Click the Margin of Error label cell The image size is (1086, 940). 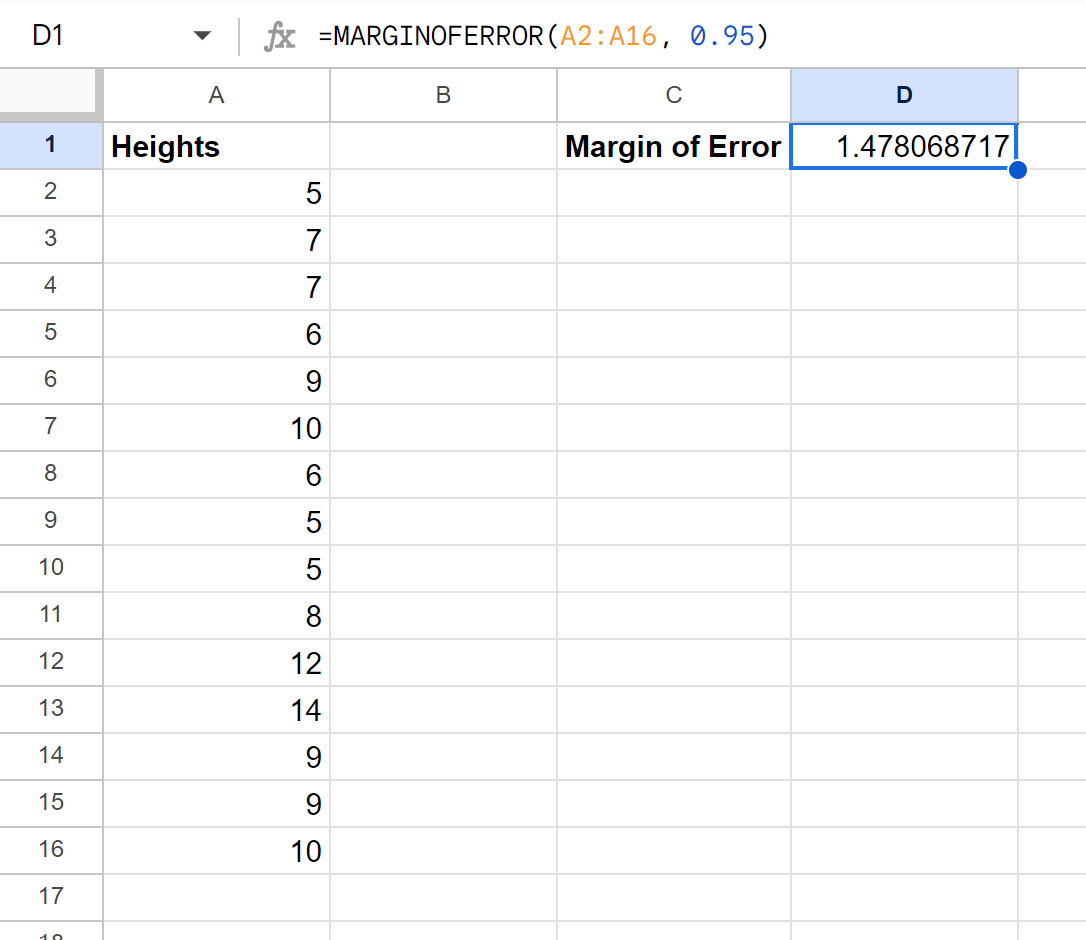tap(674, 146)
